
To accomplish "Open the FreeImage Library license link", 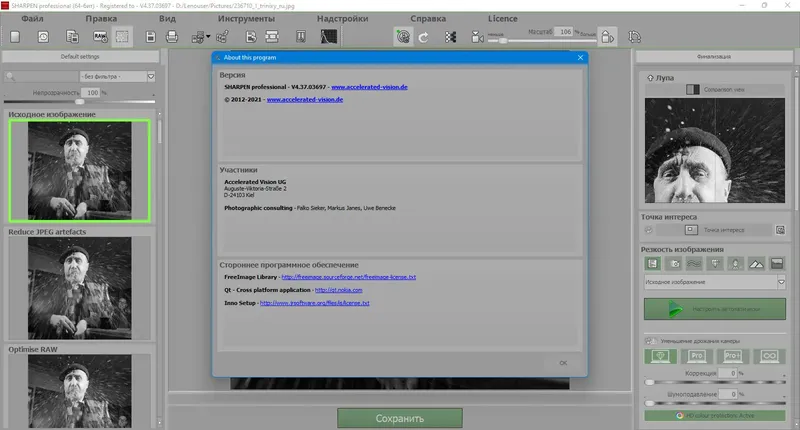I will 348,277.
